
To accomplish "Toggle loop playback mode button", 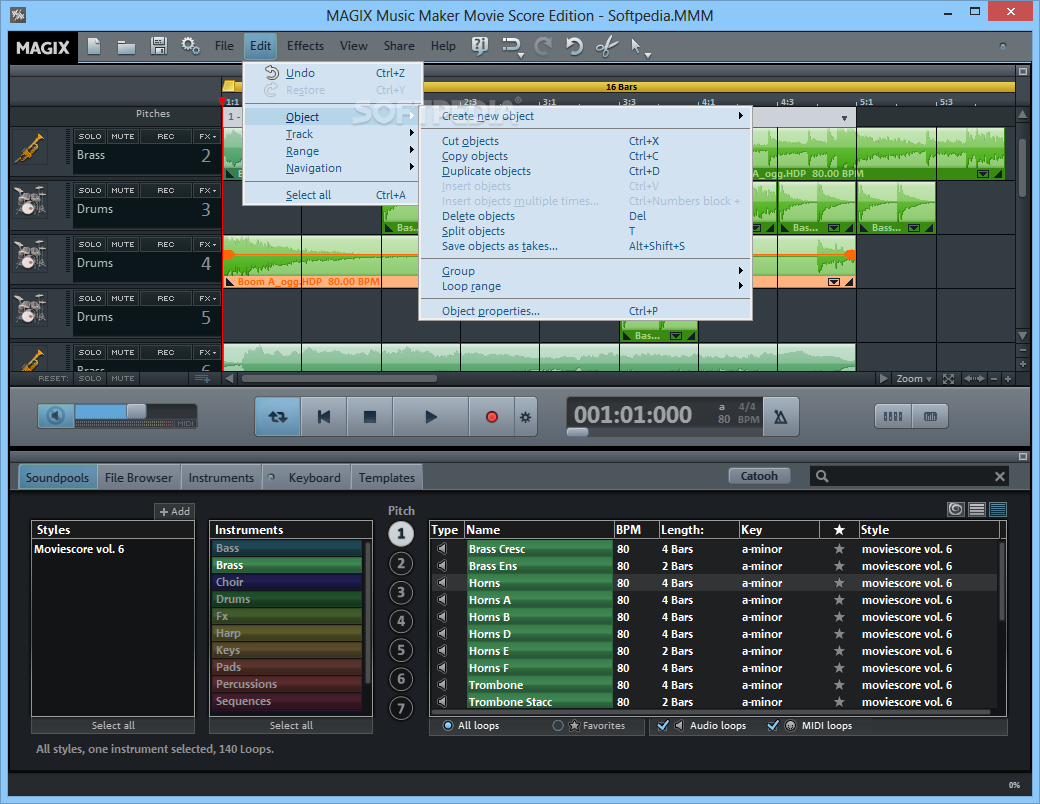I will 278,417.
